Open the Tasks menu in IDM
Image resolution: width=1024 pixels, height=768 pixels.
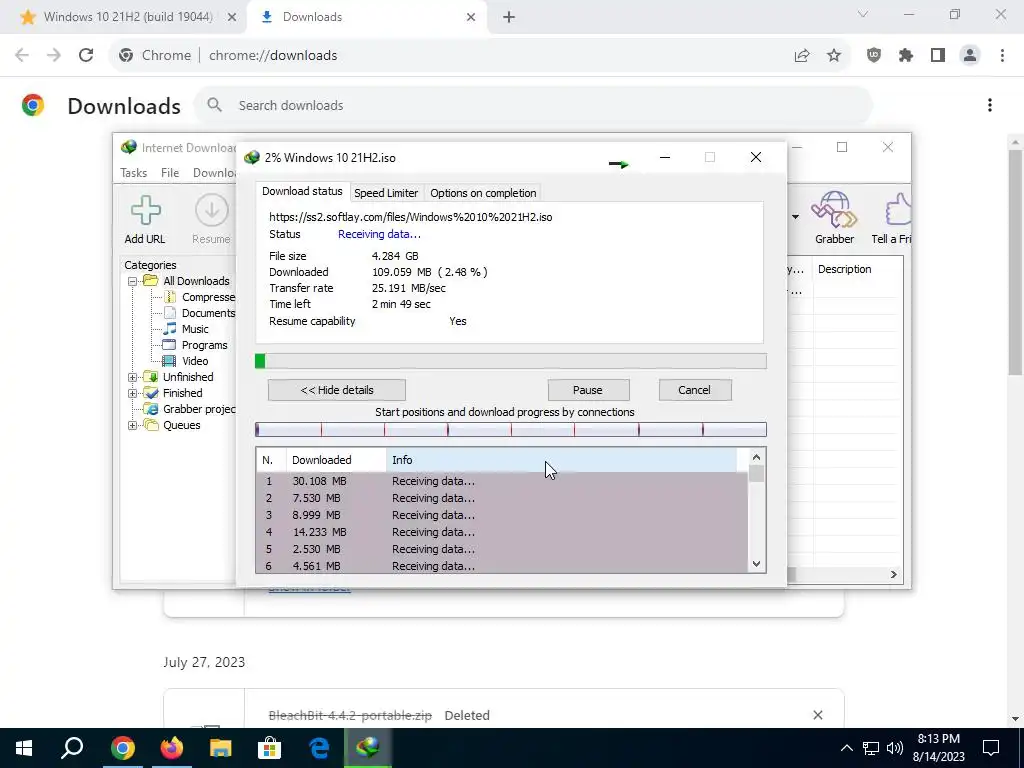133,172
